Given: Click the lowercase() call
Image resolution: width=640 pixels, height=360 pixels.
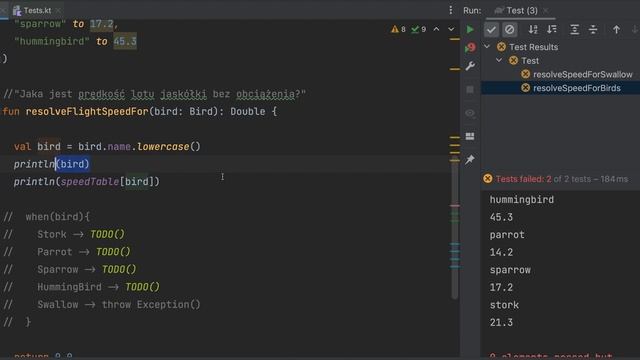Looking at the screenshot, I should coord(169,147).
